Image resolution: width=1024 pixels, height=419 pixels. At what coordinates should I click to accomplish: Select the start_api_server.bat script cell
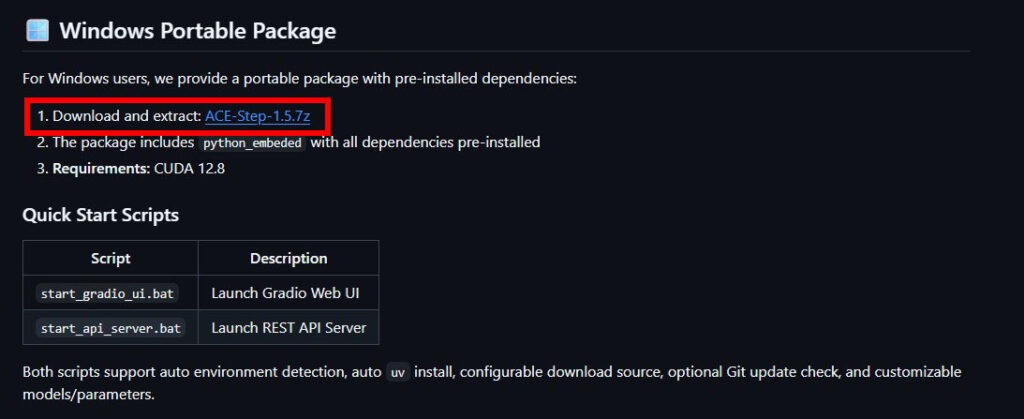tap(110, 328)
